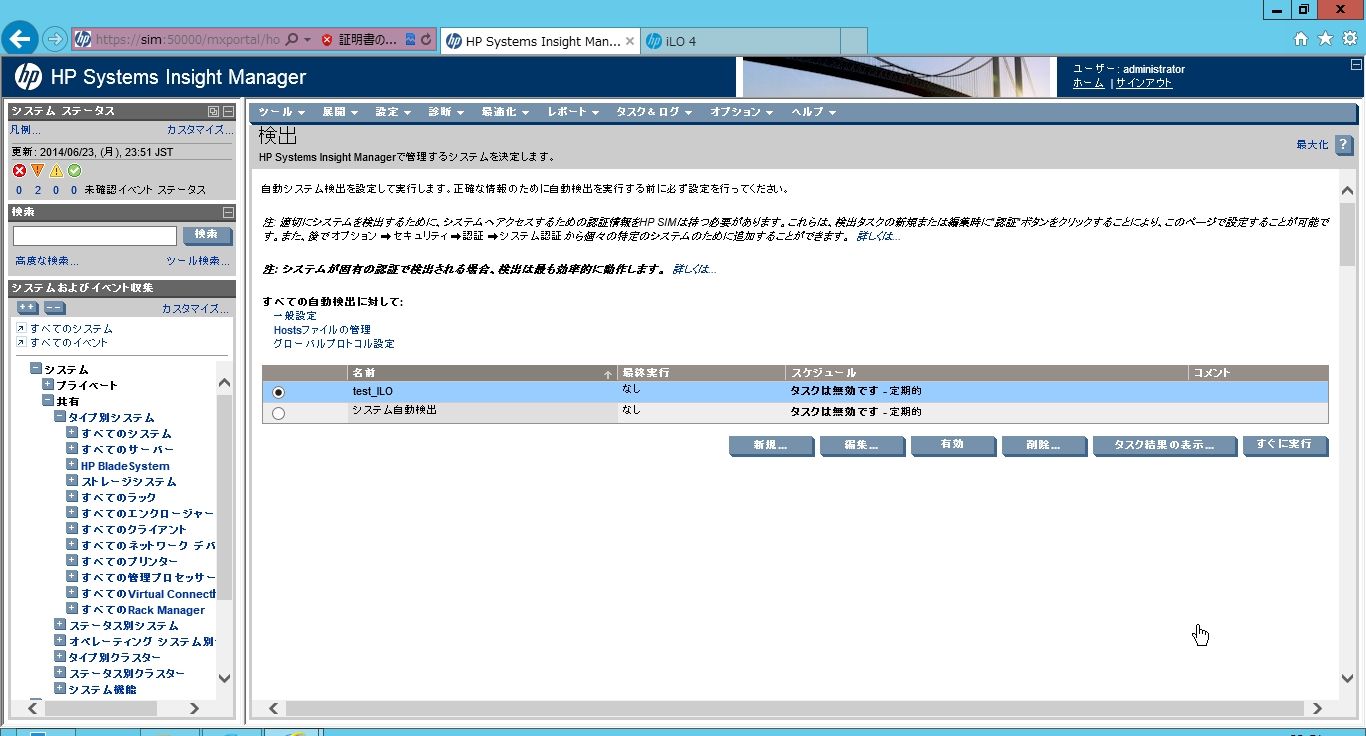This screenshot has height=736, width=1366.
Task: Click the shortcut icon beside すべてのイベント
Action: 21,342
